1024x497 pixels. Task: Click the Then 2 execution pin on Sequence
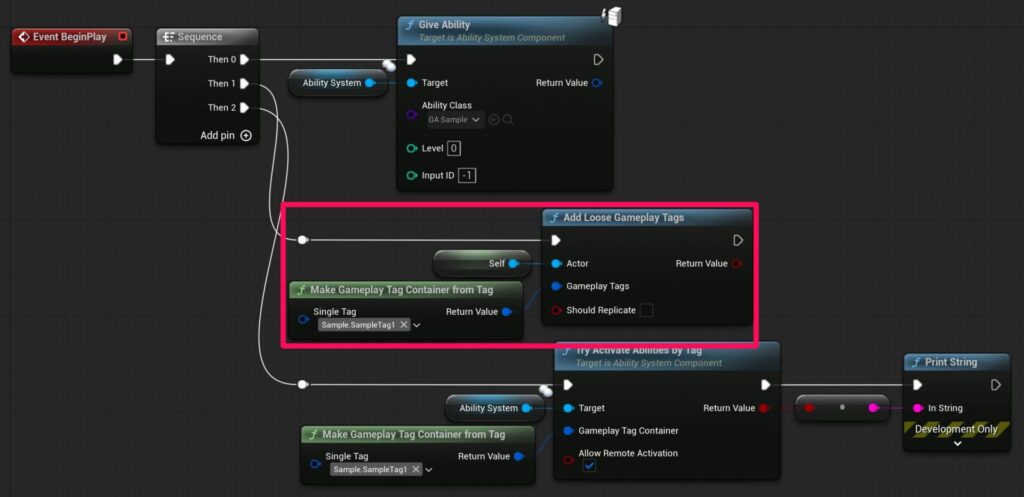(244, 108)
